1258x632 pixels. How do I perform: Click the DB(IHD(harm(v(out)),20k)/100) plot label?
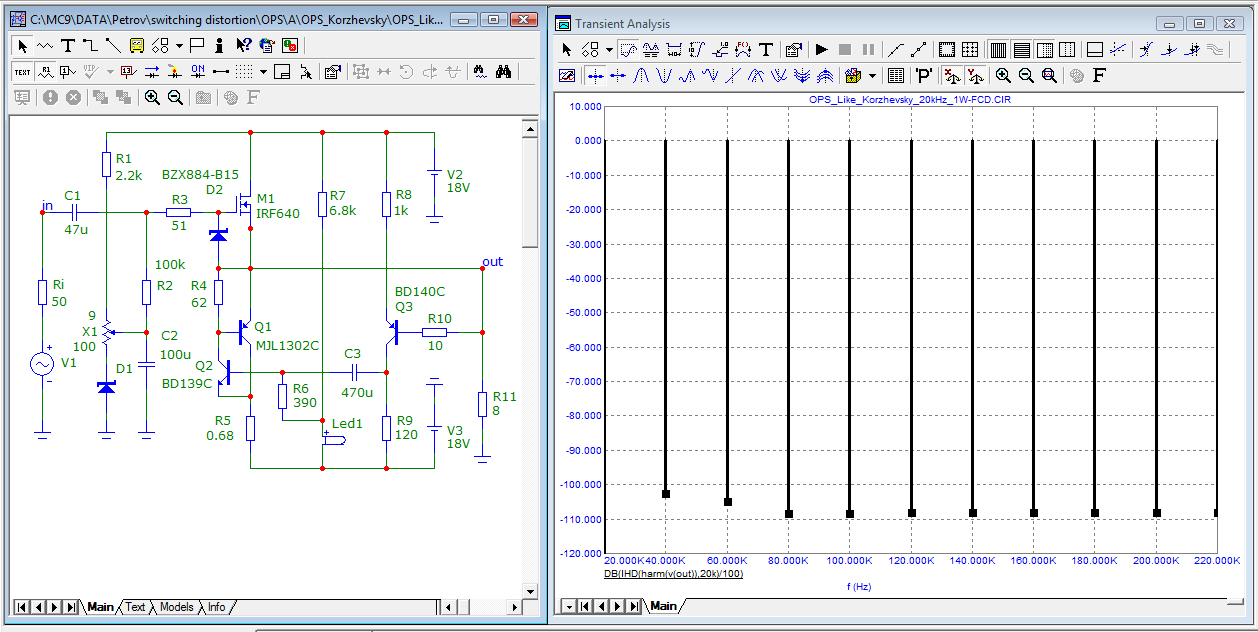click(x=673, y=574)
